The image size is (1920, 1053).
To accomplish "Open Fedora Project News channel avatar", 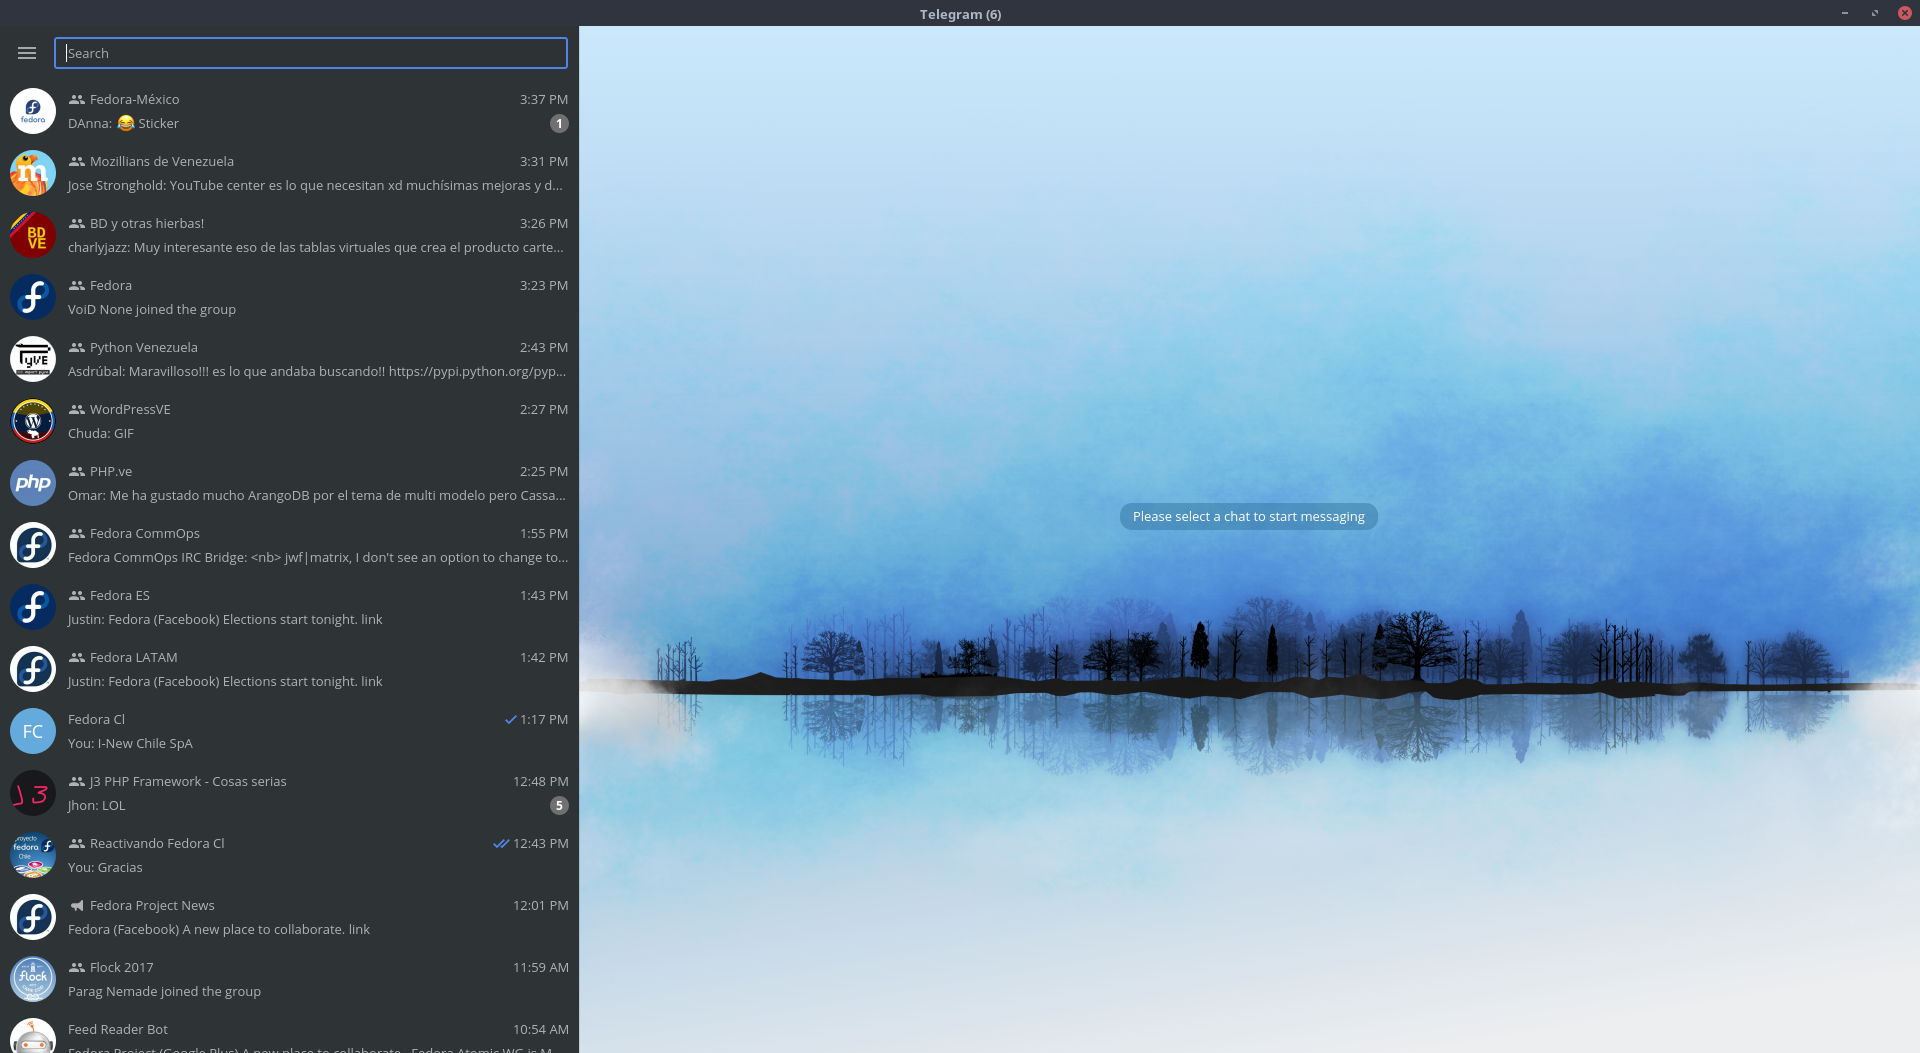I will (33, 917).
